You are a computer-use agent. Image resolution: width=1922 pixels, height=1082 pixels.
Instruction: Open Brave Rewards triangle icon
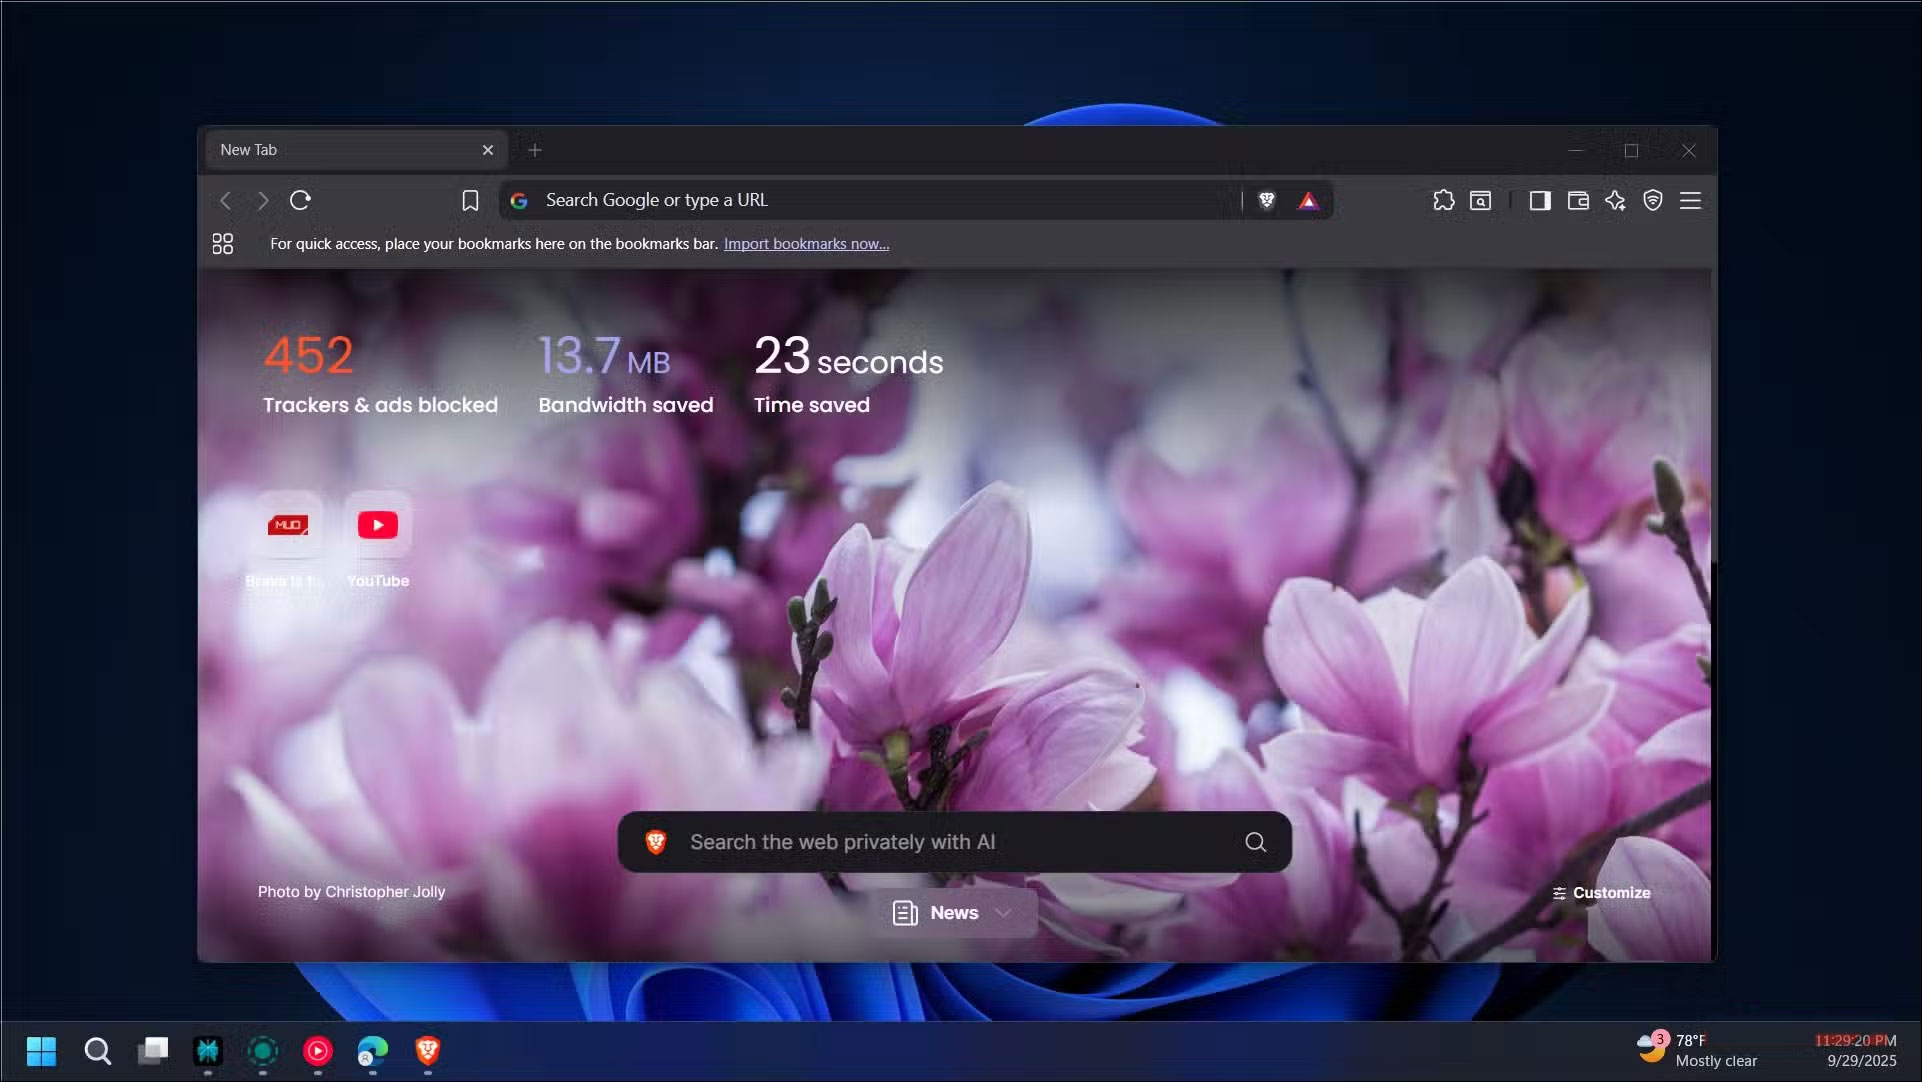(1308, 200)
